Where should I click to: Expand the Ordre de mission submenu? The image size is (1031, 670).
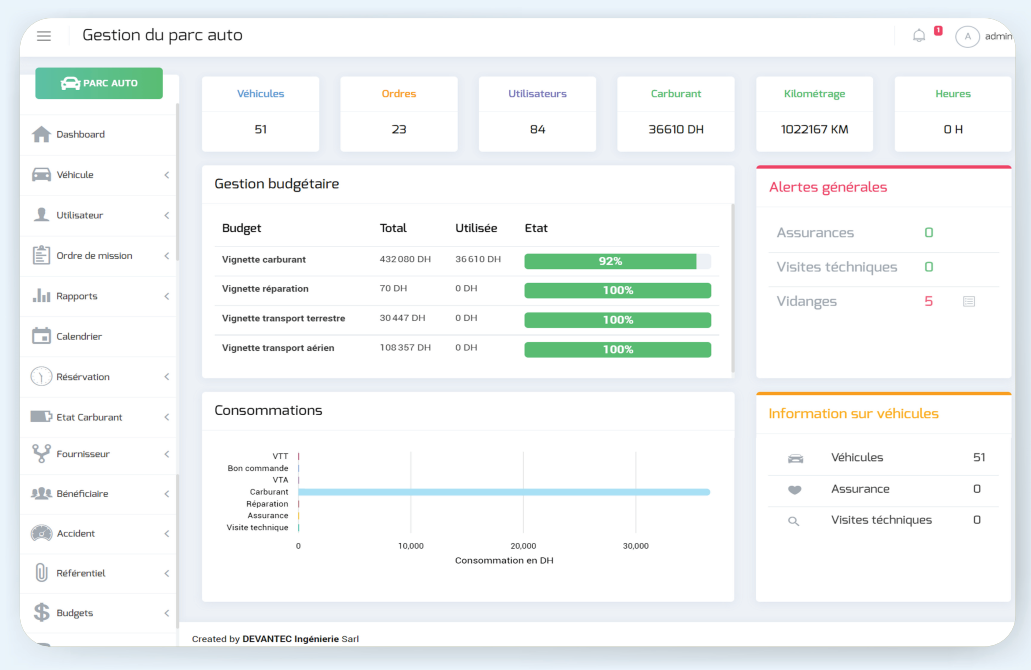coord(166,256)
